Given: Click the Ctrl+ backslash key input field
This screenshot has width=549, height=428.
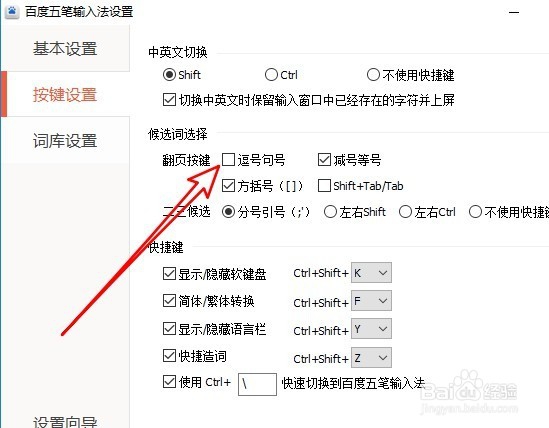Looking at the screenshot, I should tap(257, 384).
